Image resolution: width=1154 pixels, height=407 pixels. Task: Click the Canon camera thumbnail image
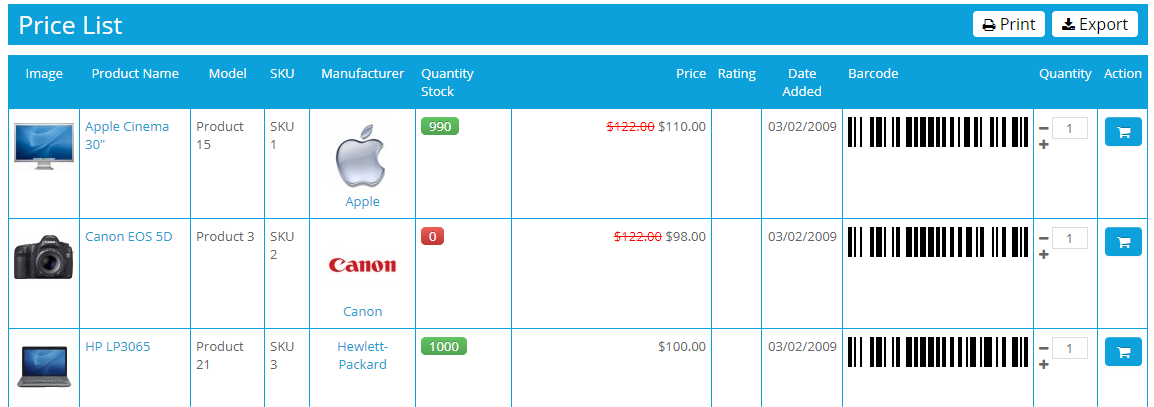click(43, 257)
